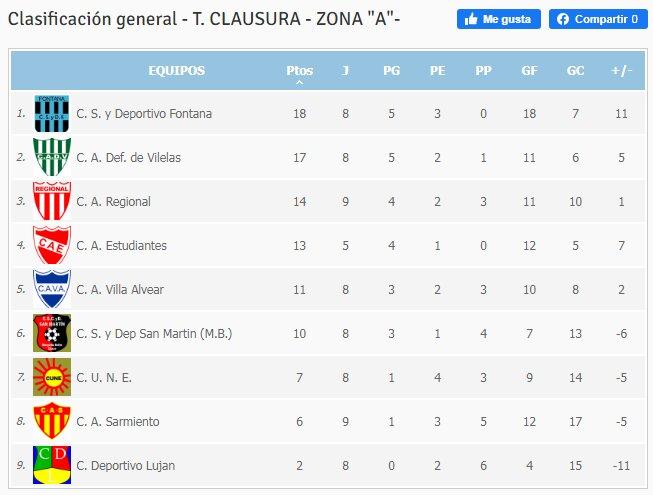Viewport: 653px width, 495px height.
Task: Open C. S. y Dep San Martin (M.B.) name
Action: click(154, 334)
